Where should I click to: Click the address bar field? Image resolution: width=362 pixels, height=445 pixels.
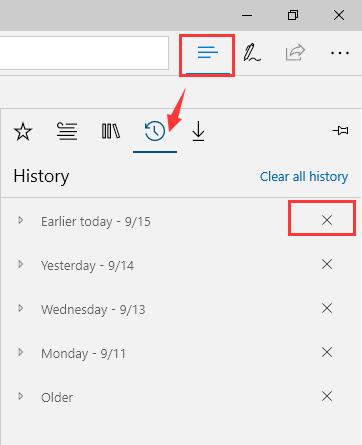[x=84, y=53]
